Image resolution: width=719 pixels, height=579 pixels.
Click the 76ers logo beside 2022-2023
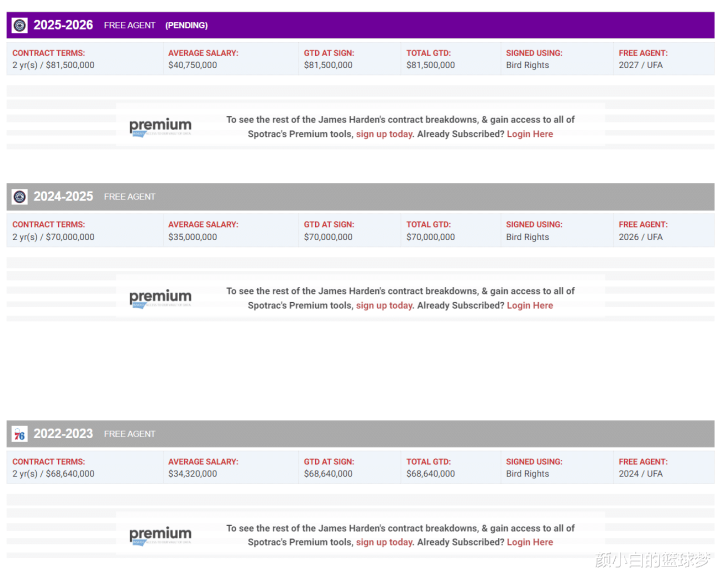point(20,434)
